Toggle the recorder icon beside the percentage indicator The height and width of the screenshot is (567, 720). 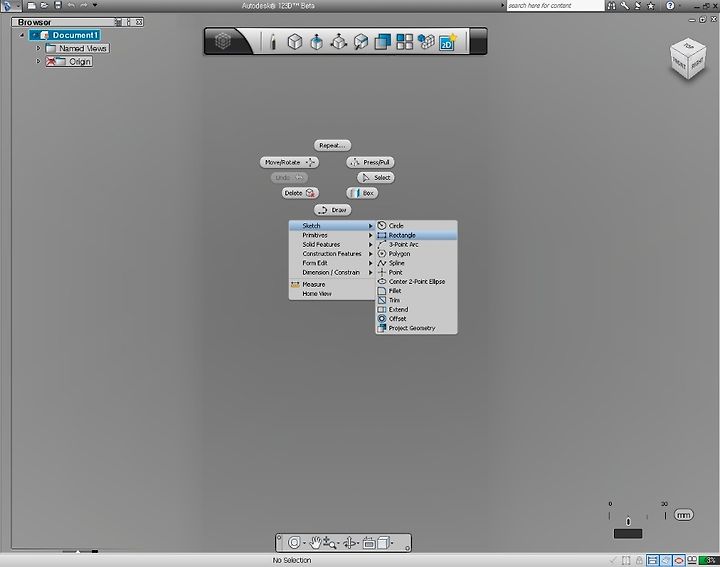coord(692,560)
